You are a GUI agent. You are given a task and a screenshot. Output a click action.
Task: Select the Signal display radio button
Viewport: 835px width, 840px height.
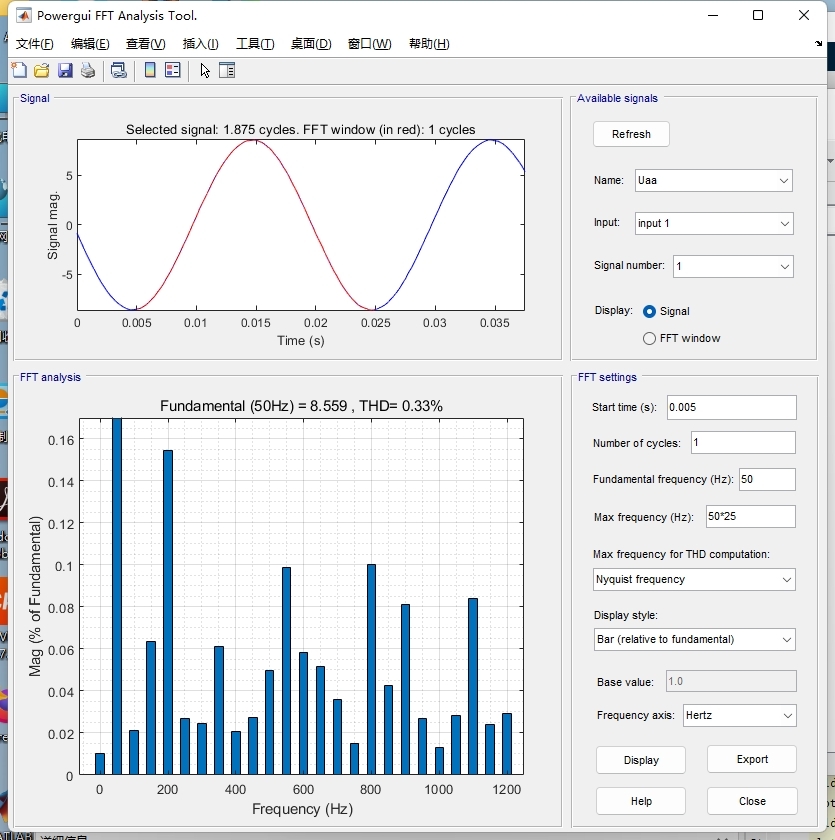click(649, 311)
